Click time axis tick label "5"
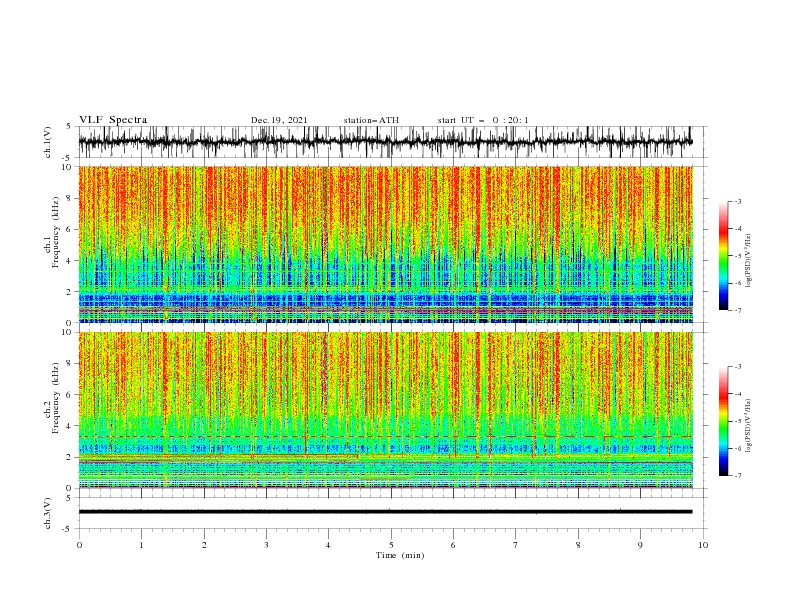The height and width of the screenshot is (612, 792). tap(391, 545)
